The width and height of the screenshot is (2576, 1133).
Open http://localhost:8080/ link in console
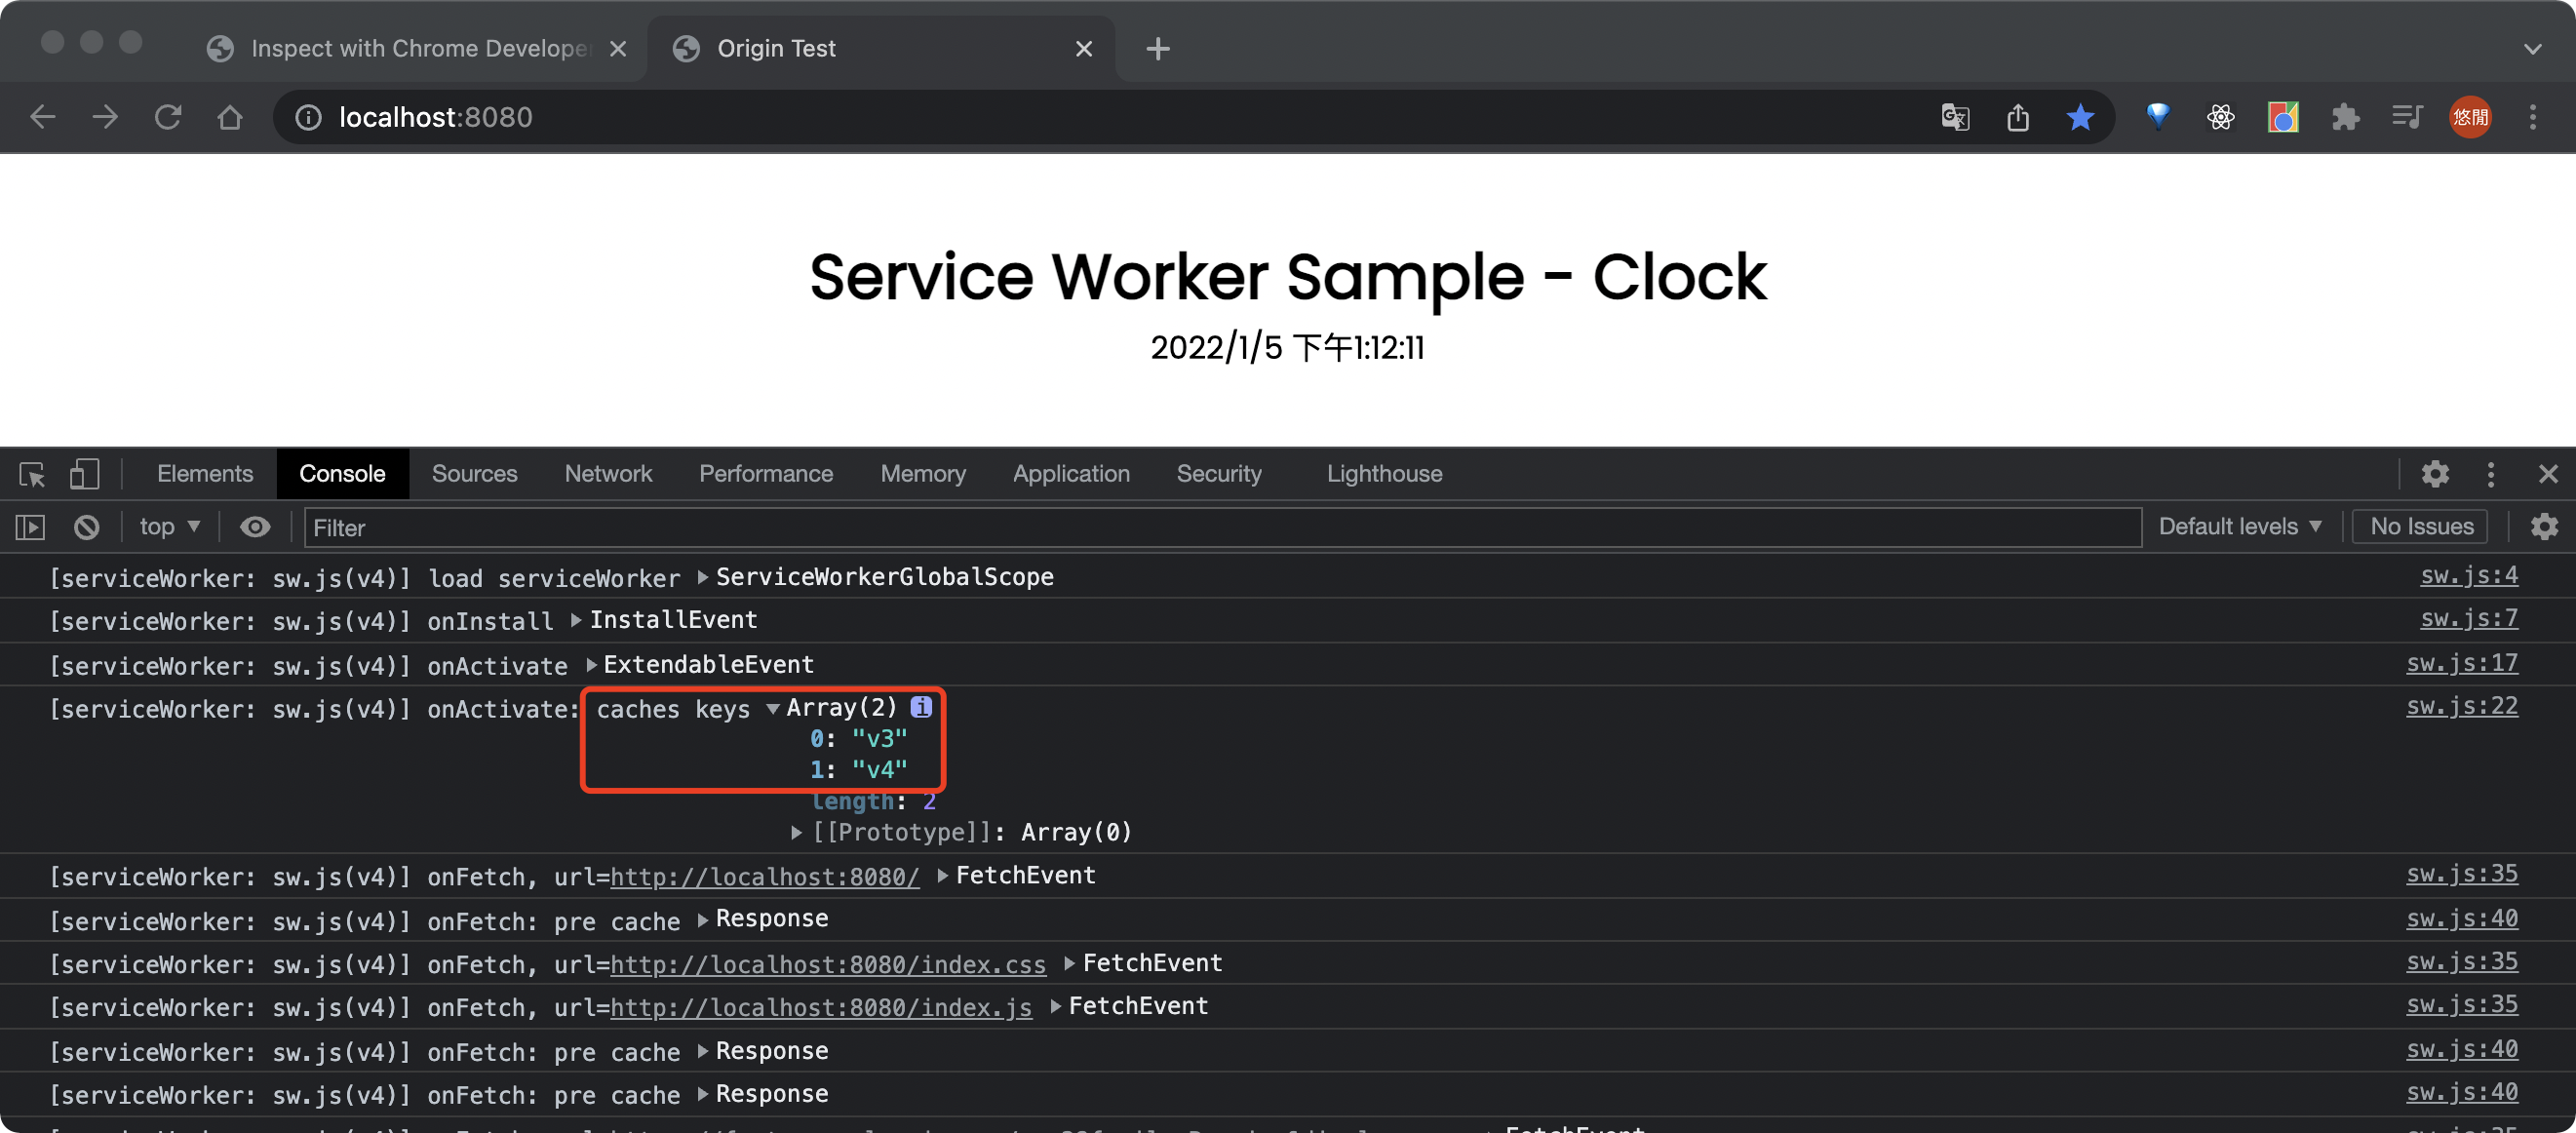click(765, 877)
